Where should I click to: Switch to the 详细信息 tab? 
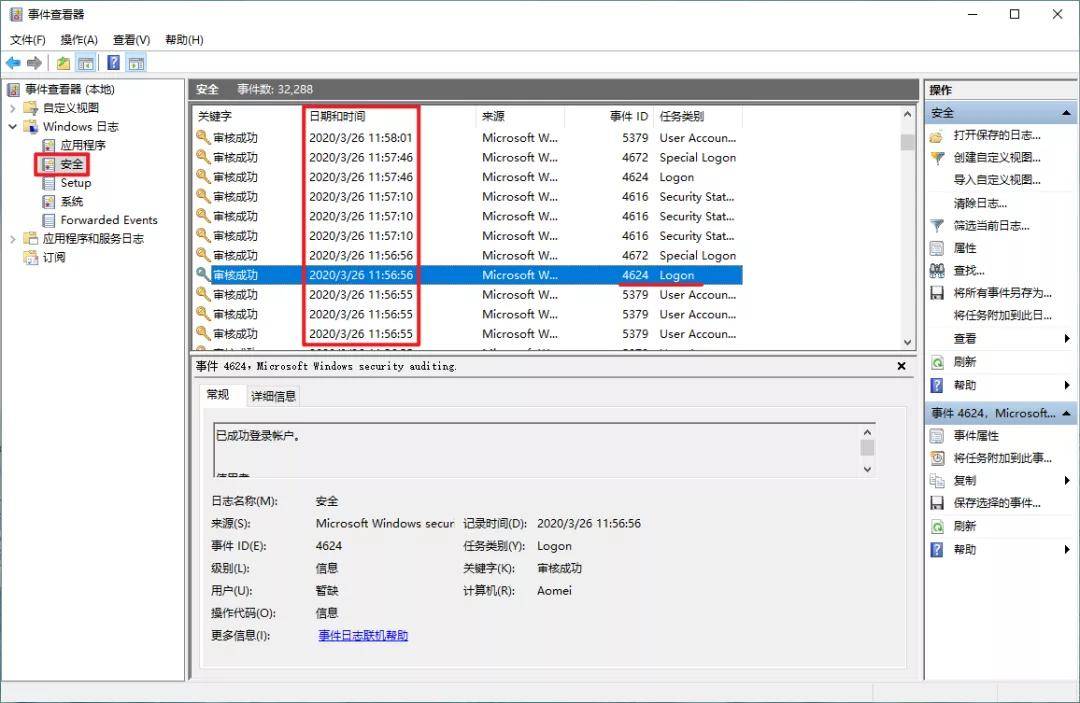[x=273, y=396]
